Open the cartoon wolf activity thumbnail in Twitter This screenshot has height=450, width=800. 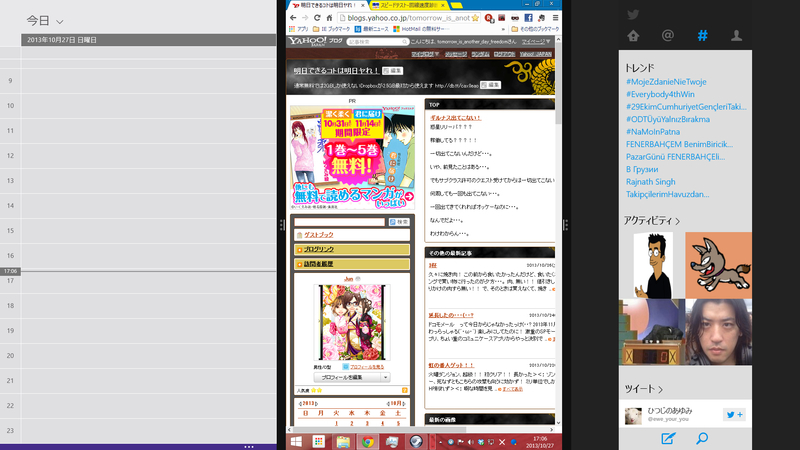coord(718,265)
